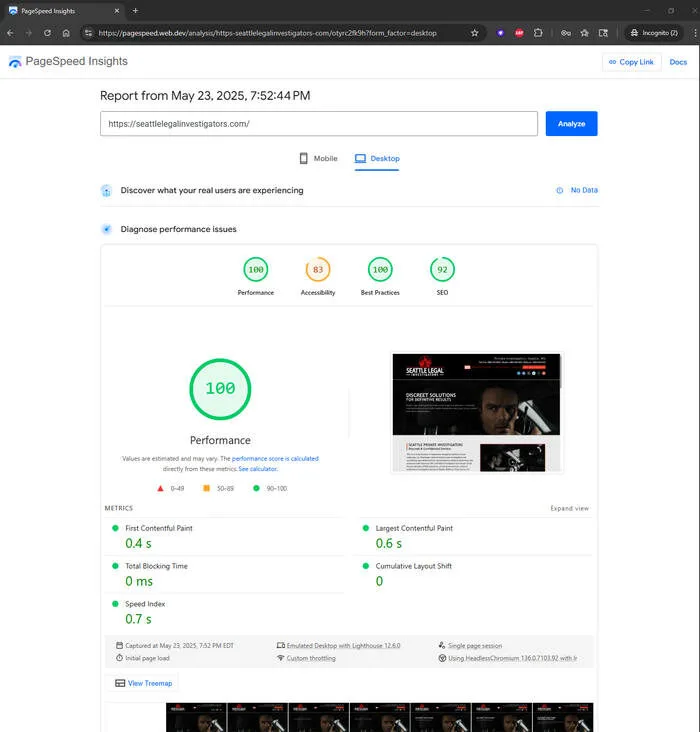Click 'Using HeadlessChromium' entry
This screenshot has width=700, height=732.
tap(512, 658)
